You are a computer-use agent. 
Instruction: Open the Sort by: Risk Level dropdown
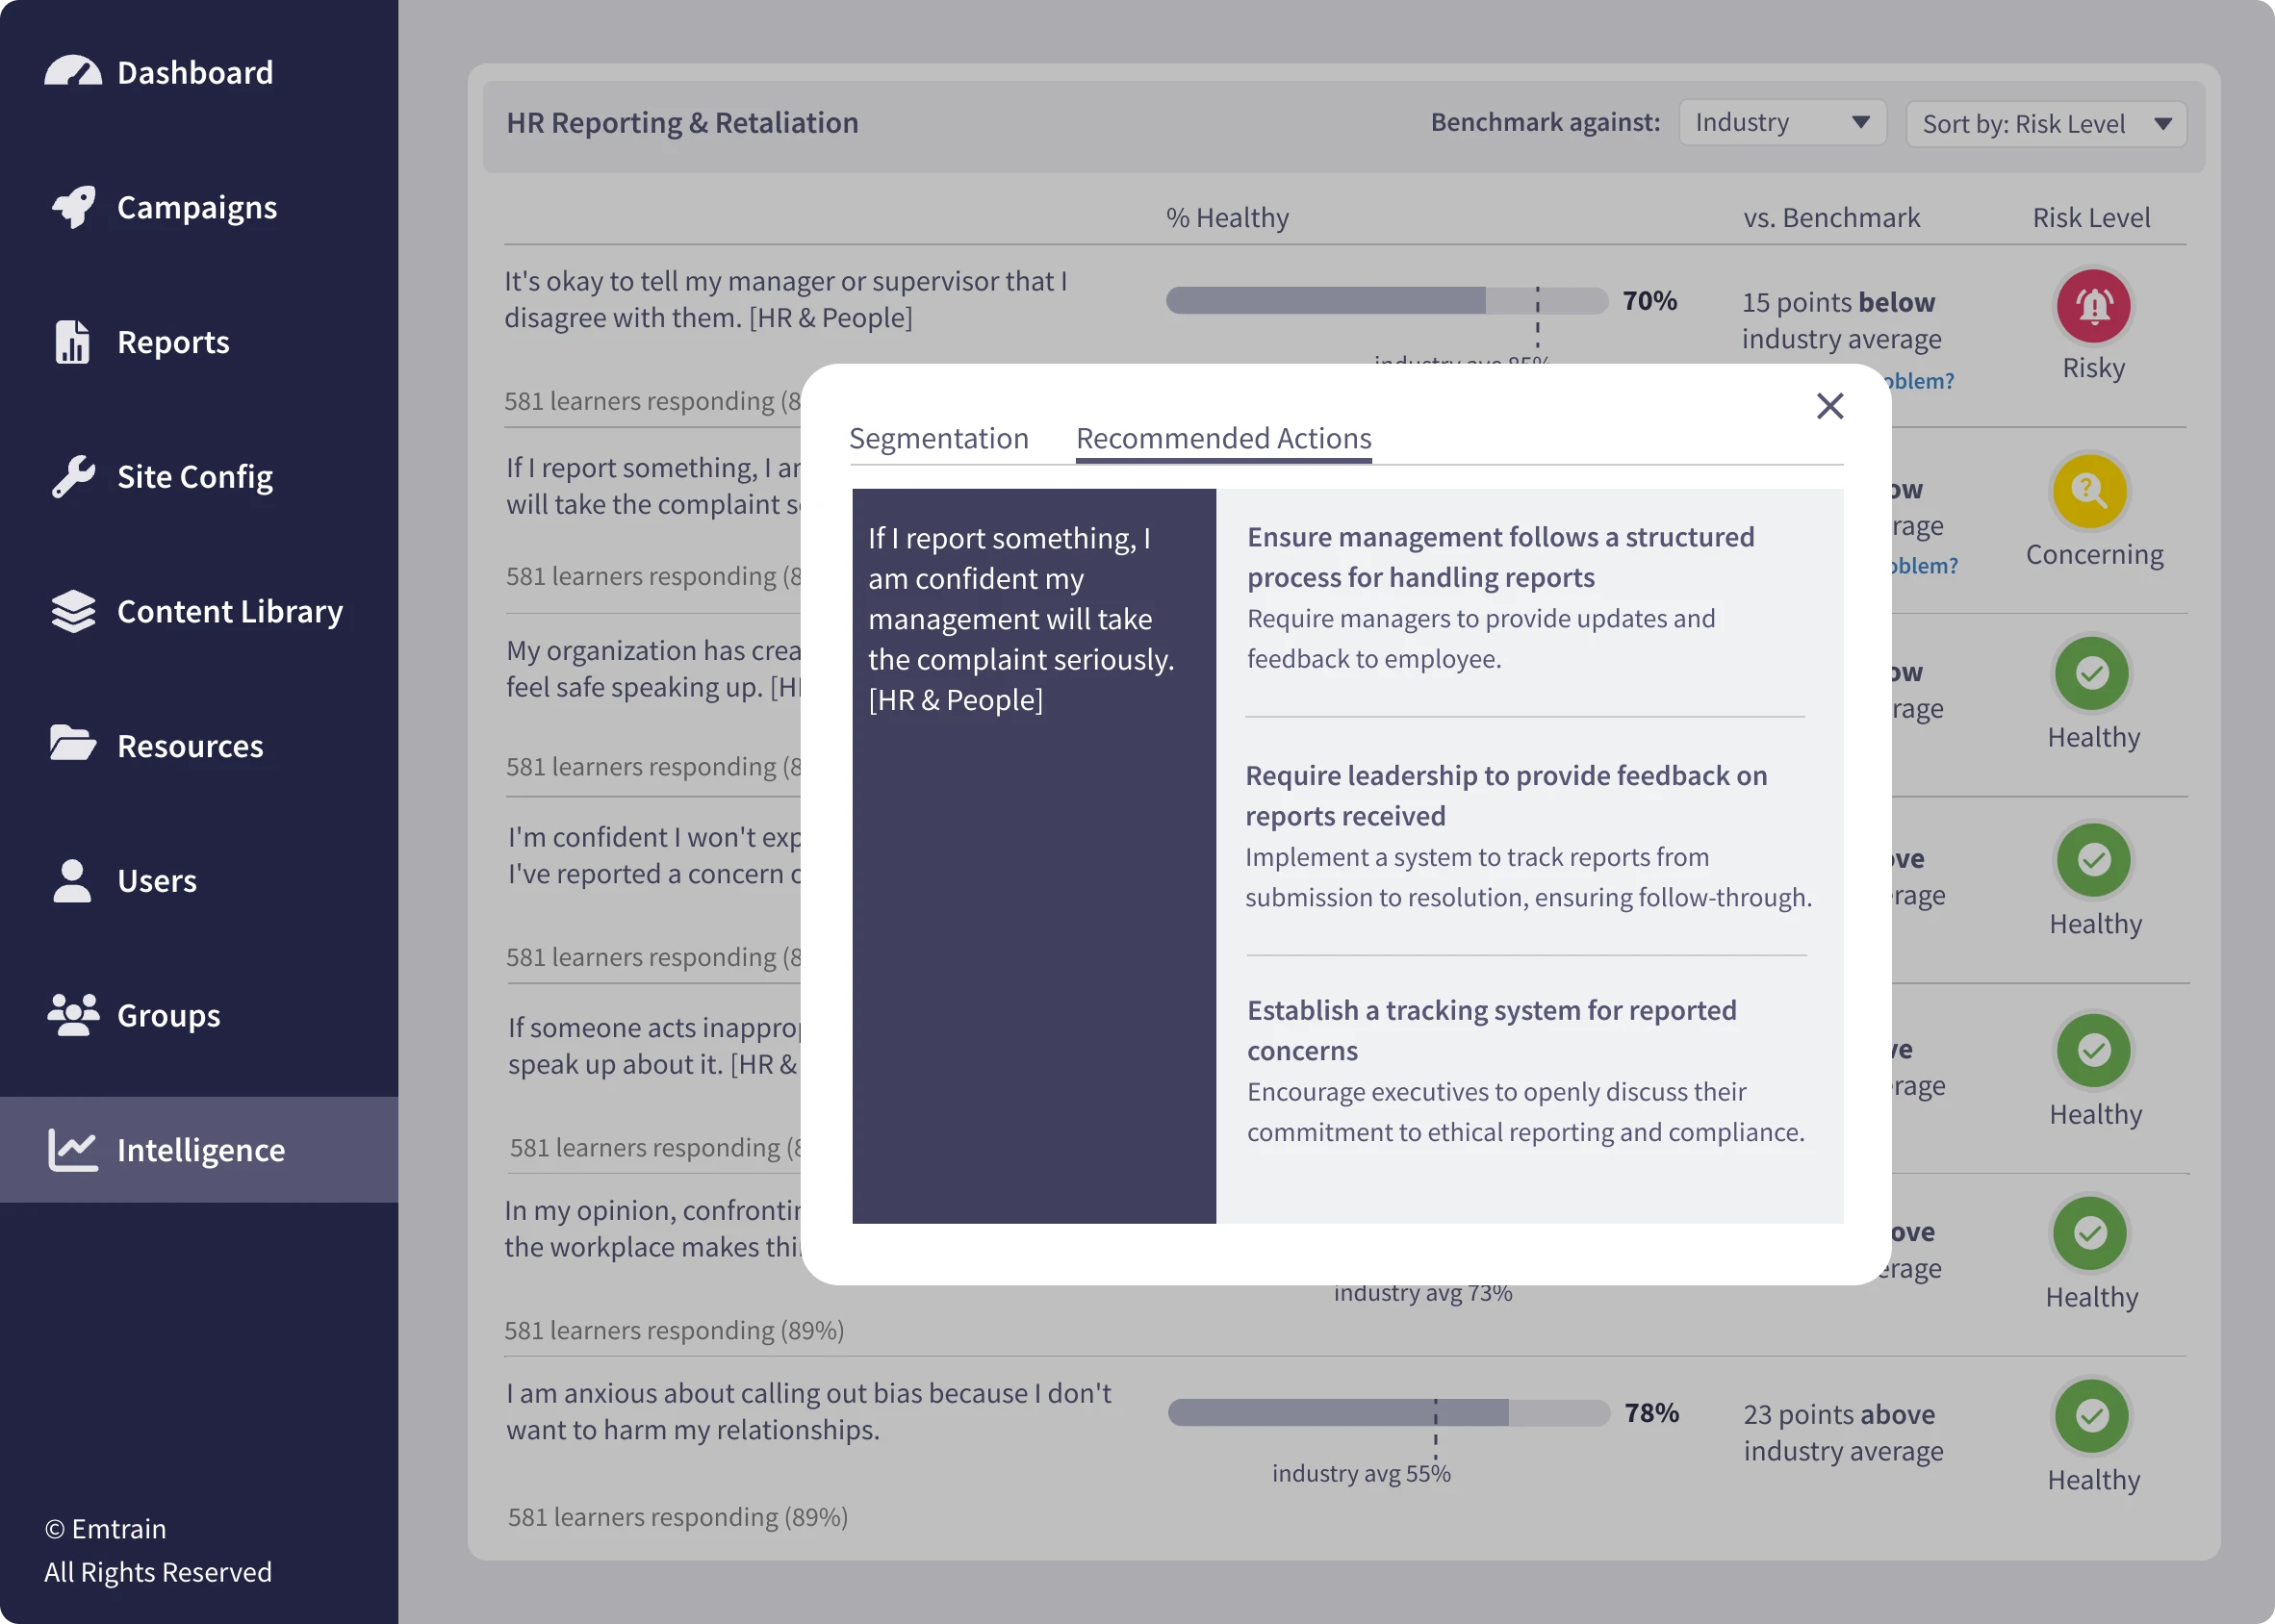point(2046,125)
